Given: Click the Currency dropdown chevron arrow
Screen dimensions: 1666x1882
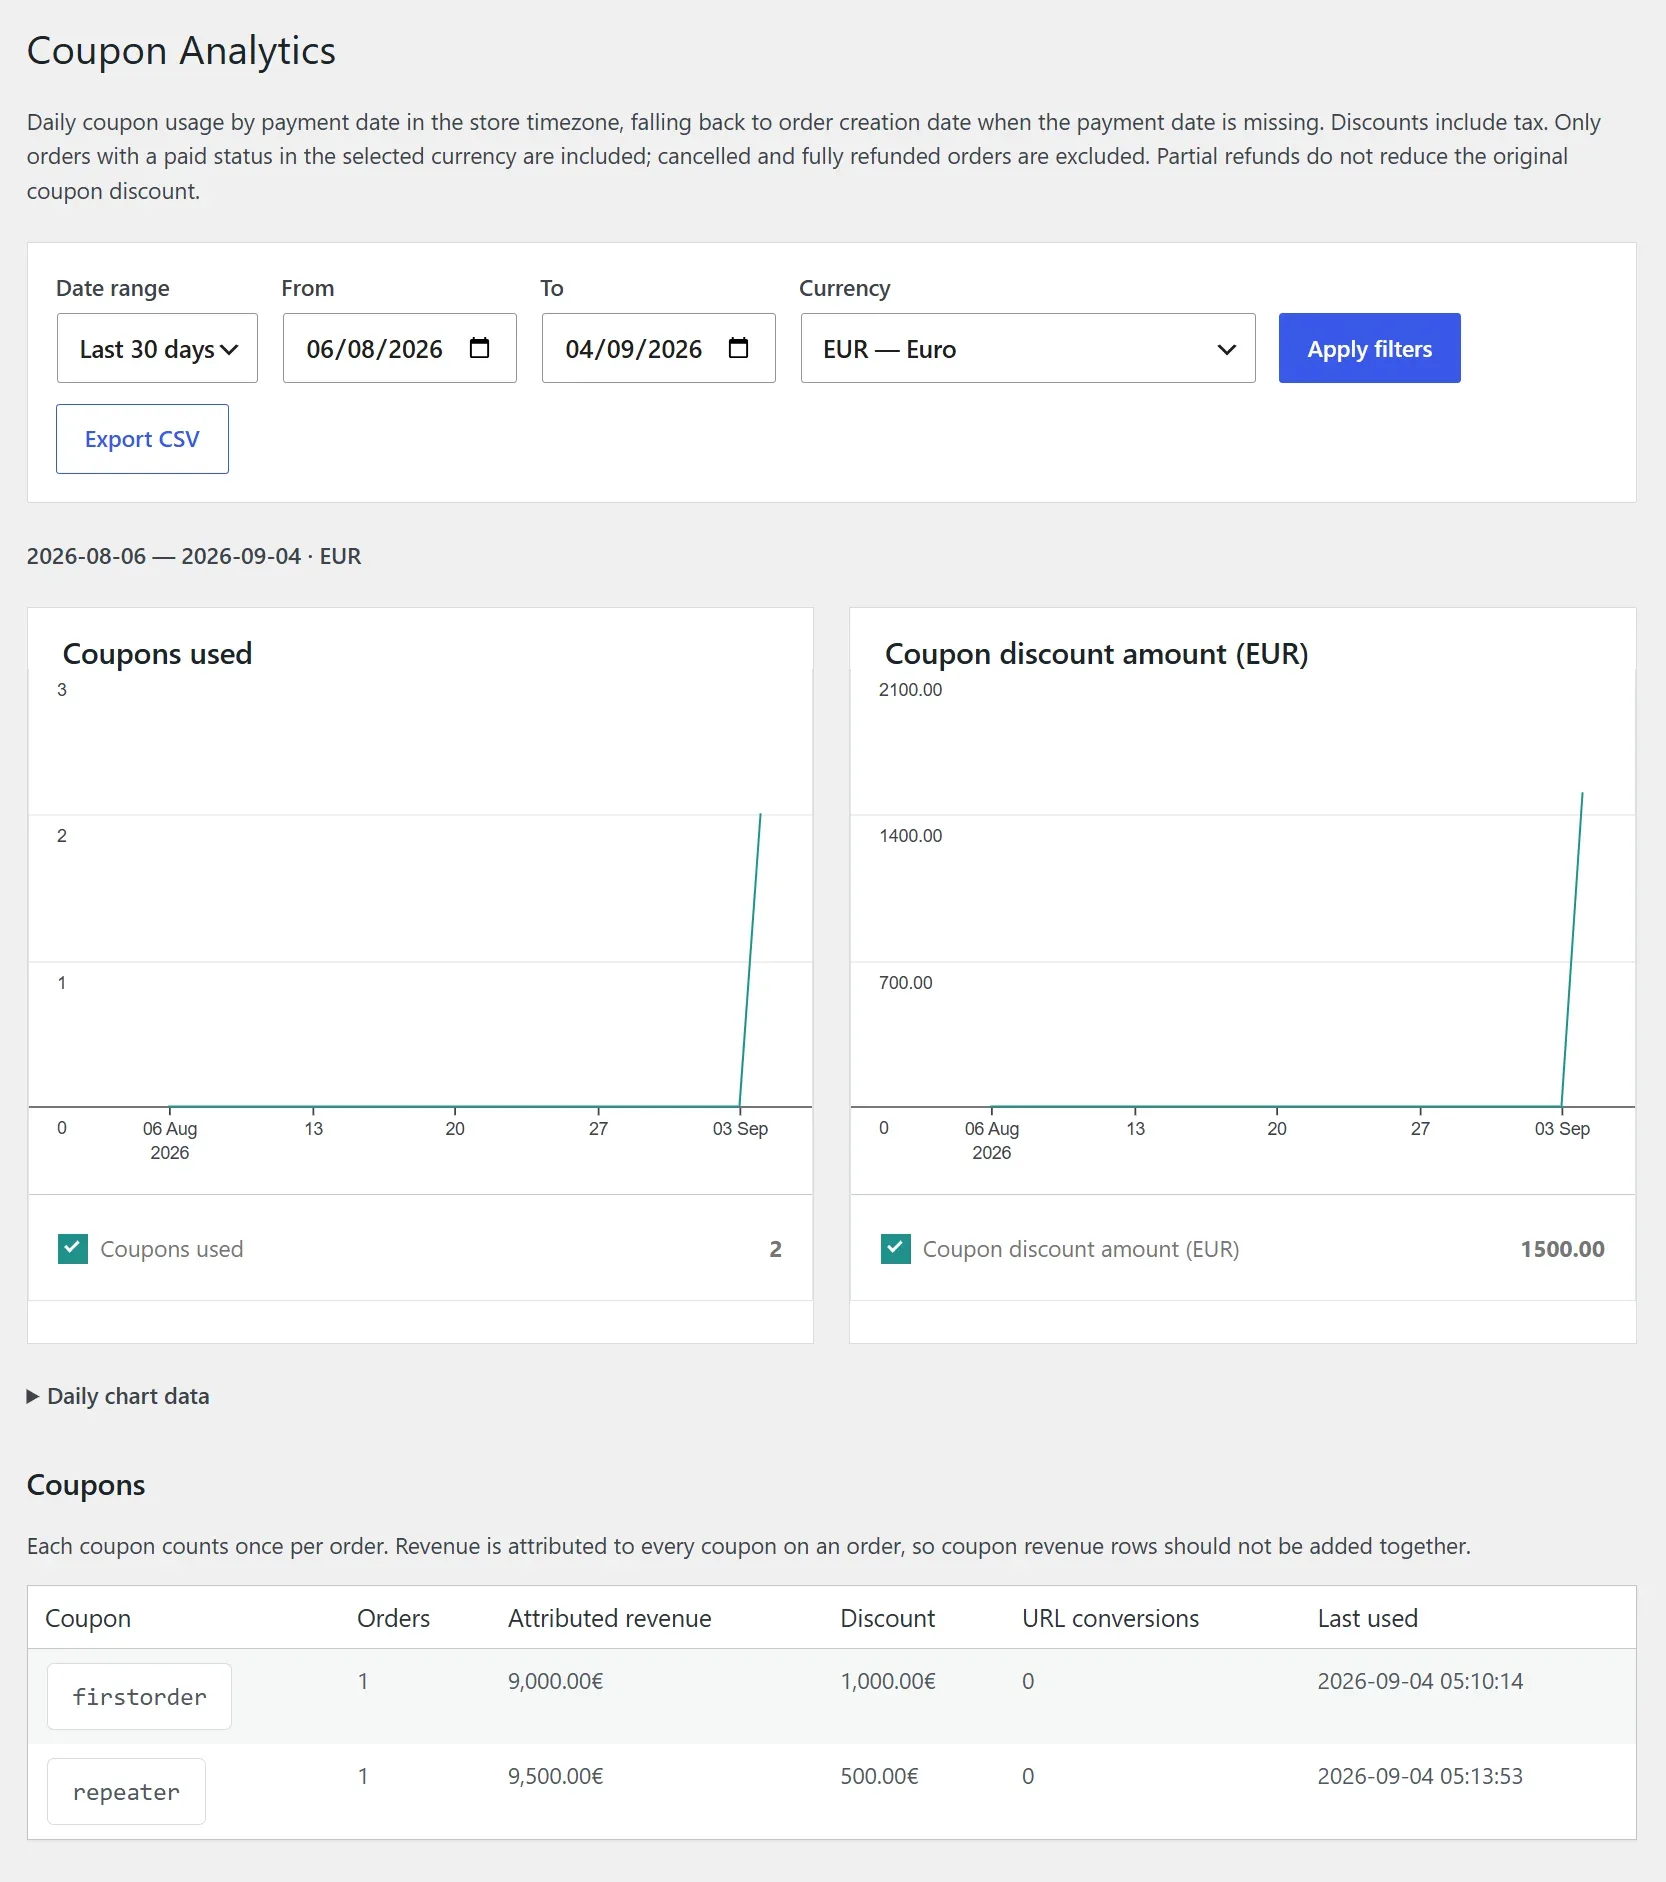Looking at the screenshot, I should tap(1226, 349).
